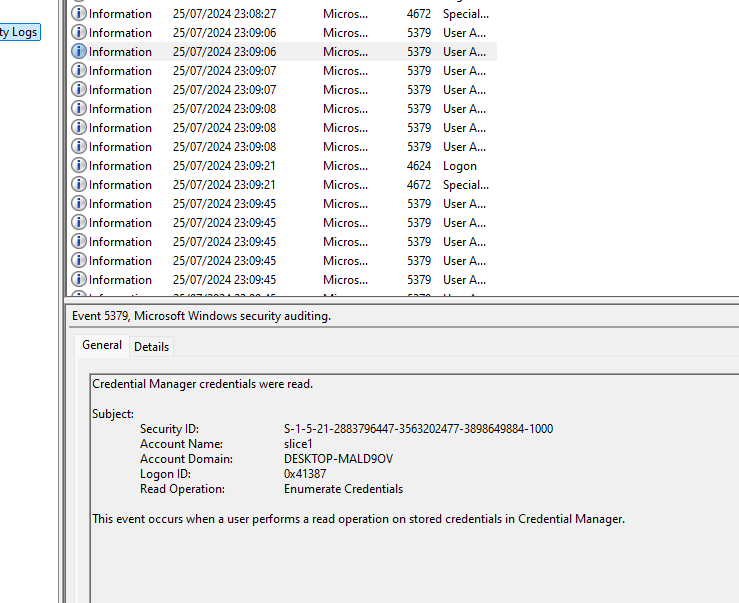This screenshot has height=603, width=739.
Task: Click info icon on first 23:09:07 row
Action: tap(79, 71)
